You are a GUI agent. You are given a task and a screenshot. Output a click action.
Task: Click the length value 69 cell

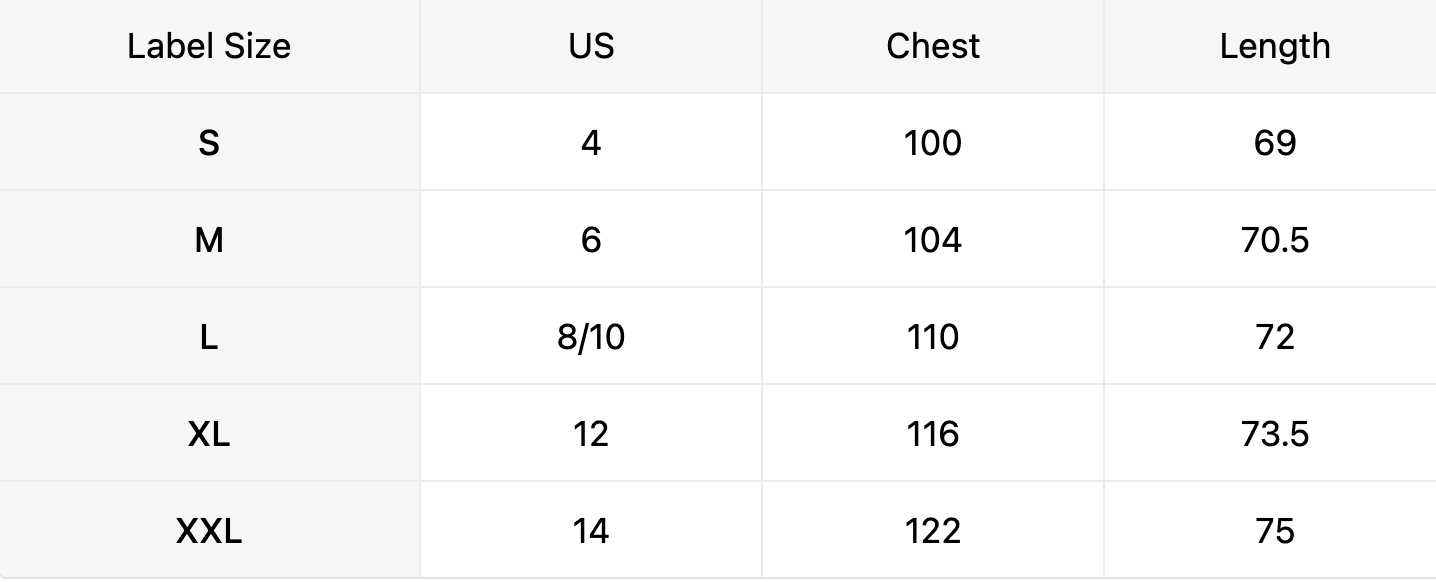(x=1275, y=143)
